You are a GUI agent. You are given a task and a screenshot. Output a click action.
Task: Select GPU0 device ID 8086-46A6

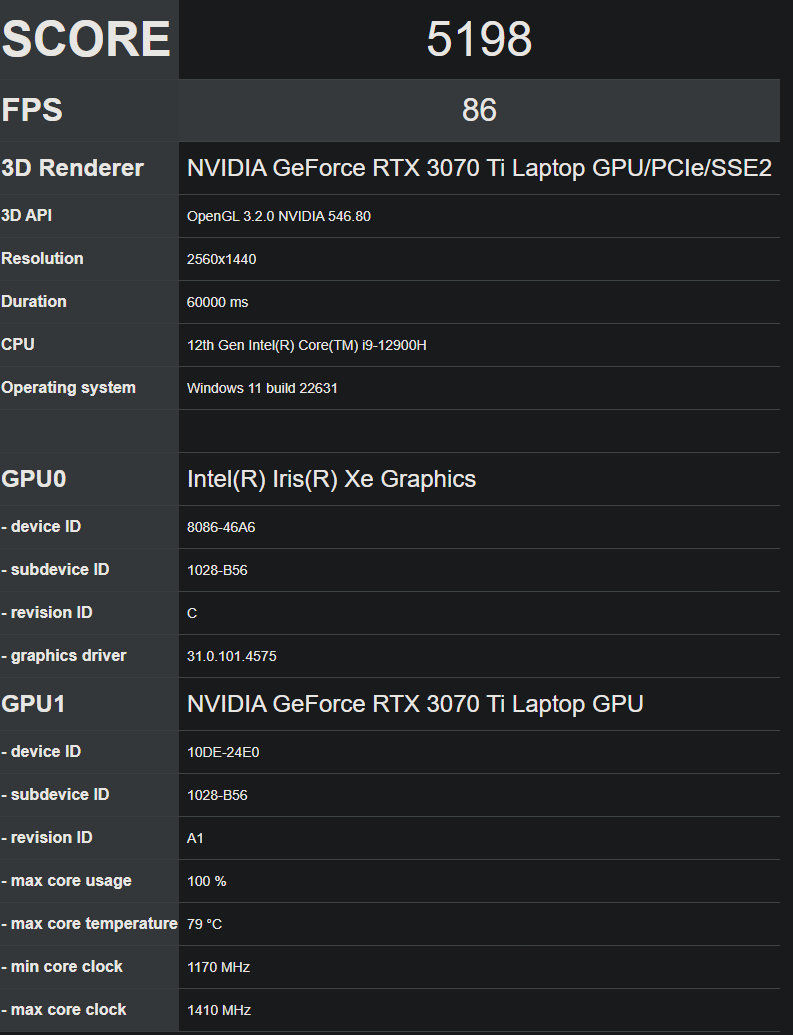click(x=221, y=527)
